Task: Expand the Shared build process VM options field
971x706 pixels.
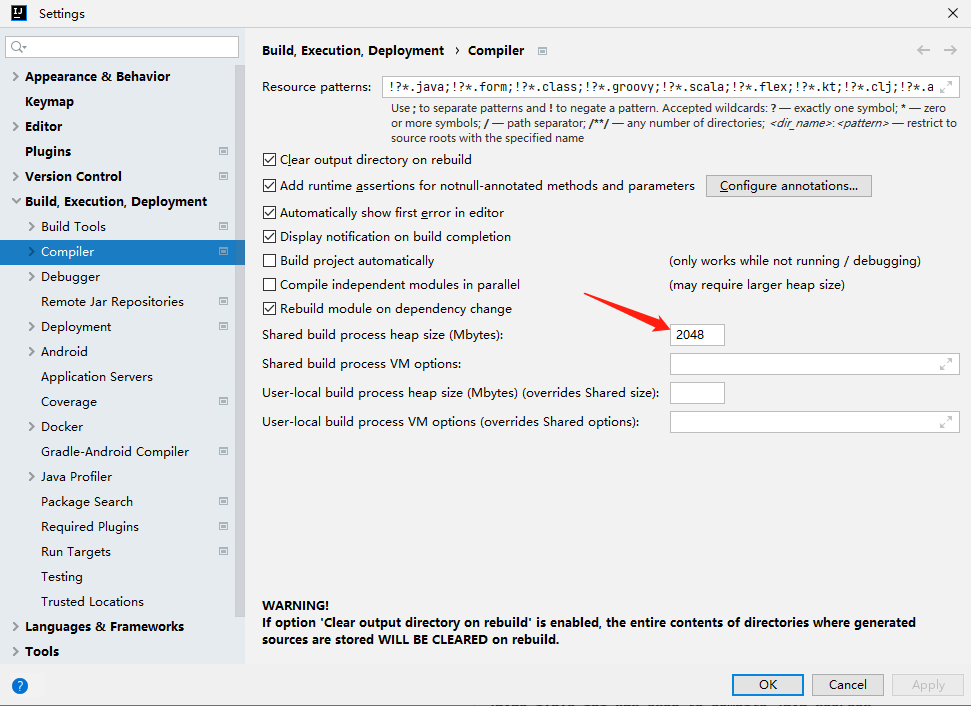Action: point(946,364)
